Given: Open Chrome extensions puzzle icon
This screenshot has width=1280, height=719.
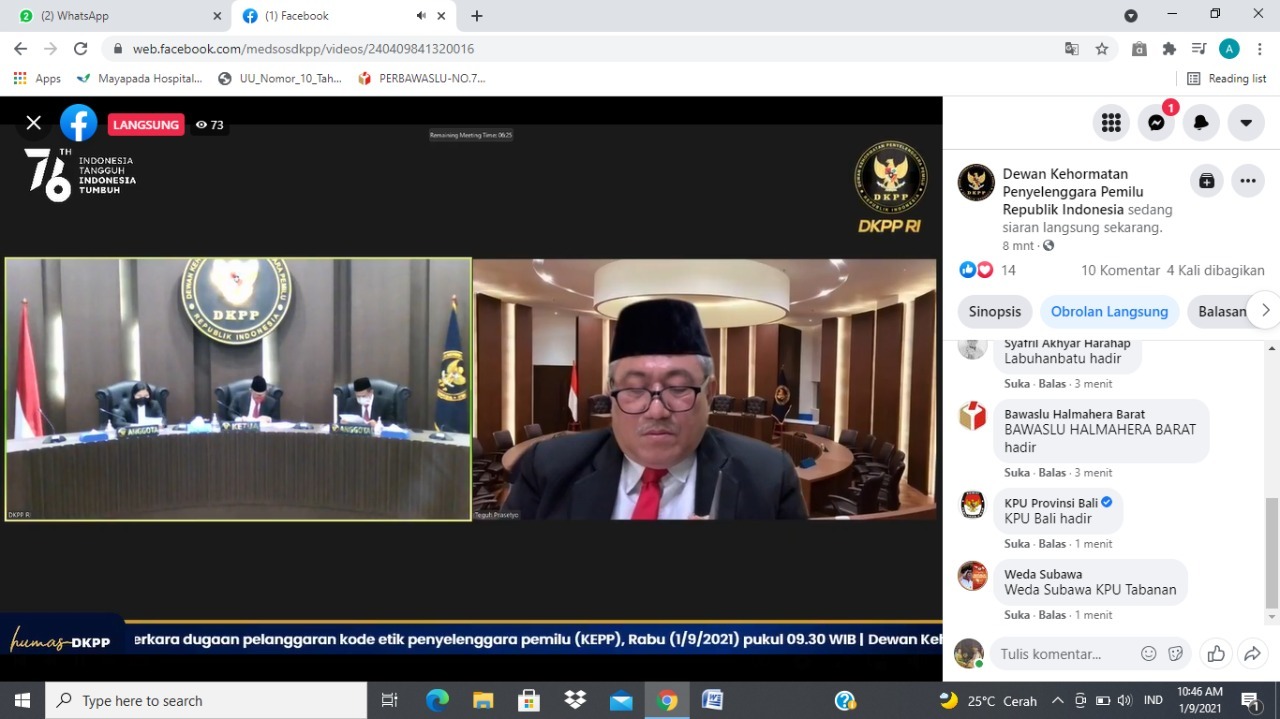Looking at the screenshot, I should (x=1168, y=48).
